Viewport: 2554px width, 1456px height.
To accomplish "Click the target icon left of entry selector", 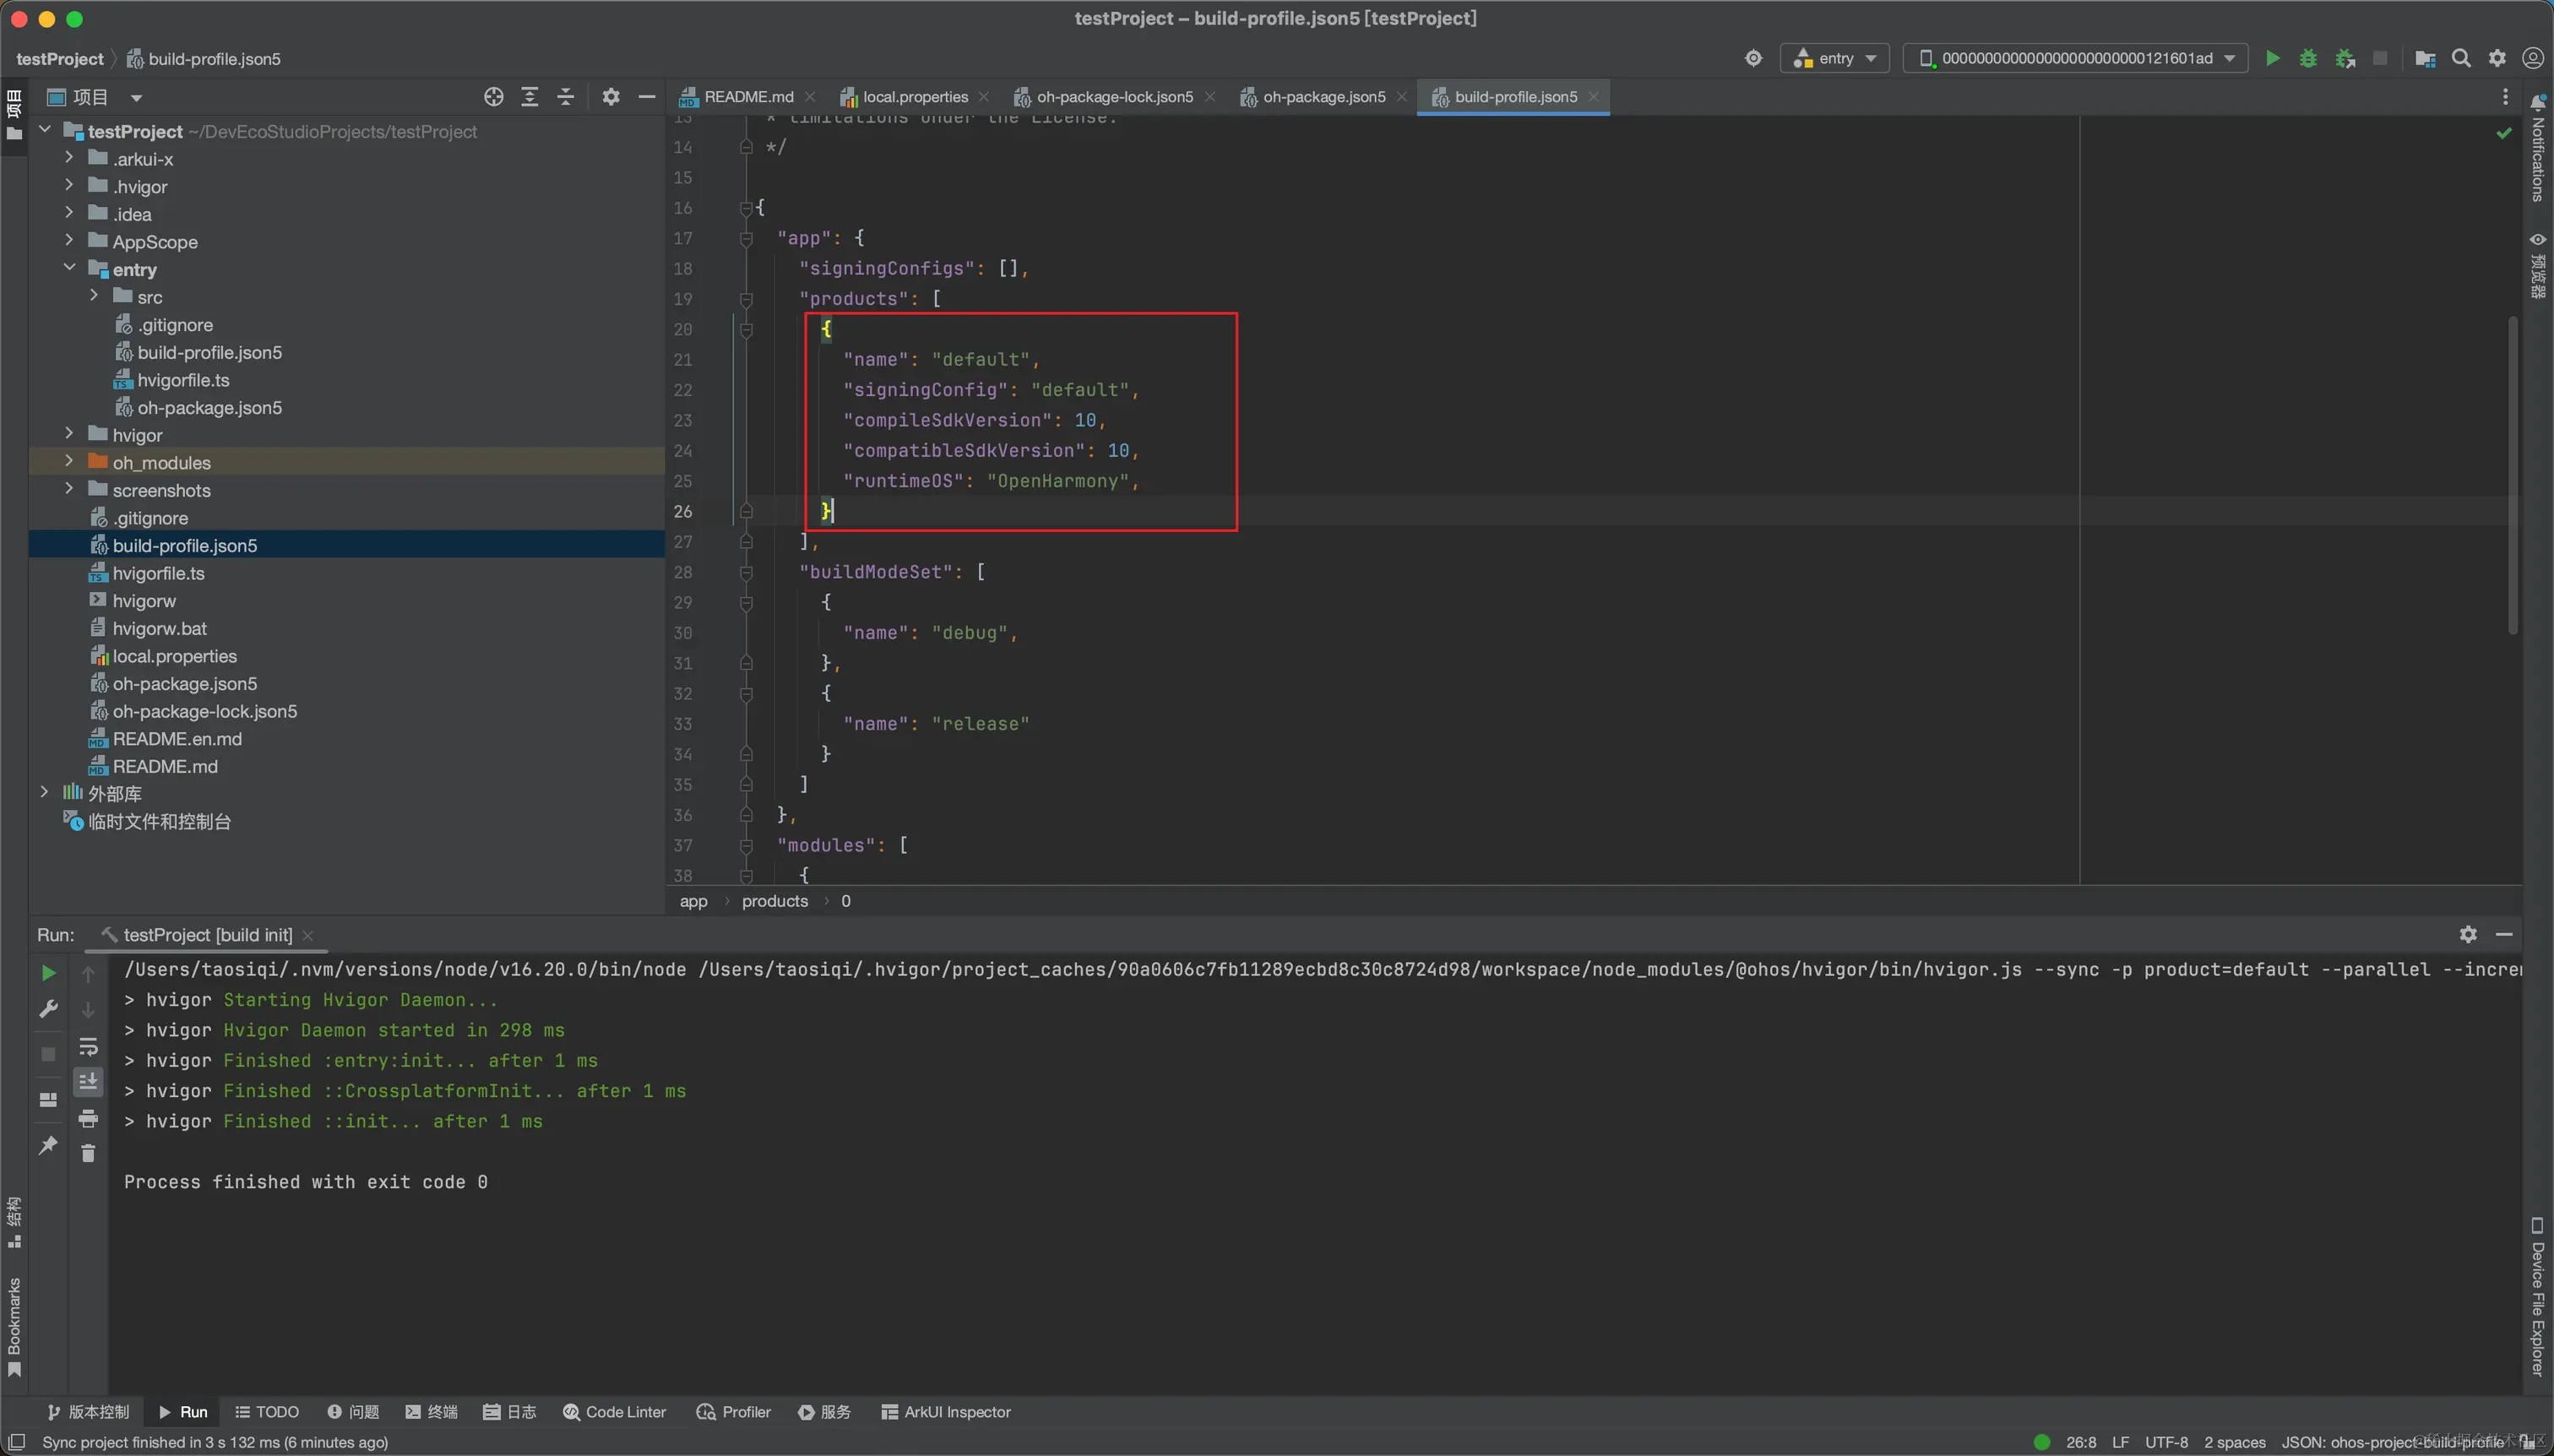I will pos(1753,58).
